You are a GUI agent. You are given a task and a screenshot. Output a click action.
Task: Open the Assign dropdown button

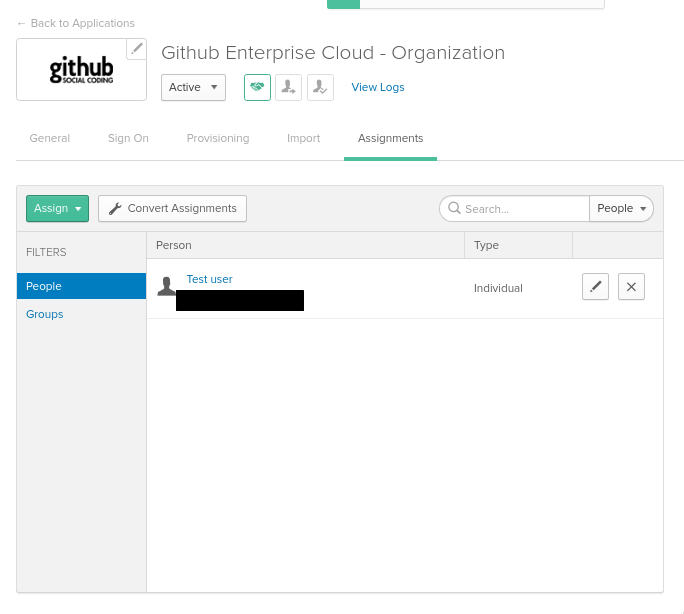click(58, 208)
